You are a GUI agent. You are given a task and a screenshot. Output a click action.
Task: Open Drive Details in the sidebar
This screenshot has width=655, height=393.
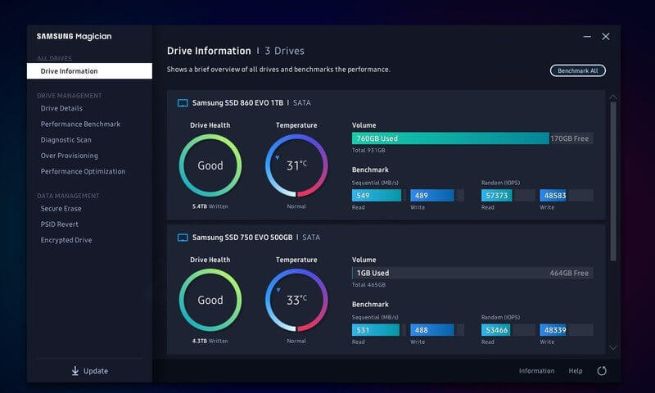click(x=61, y=108)
